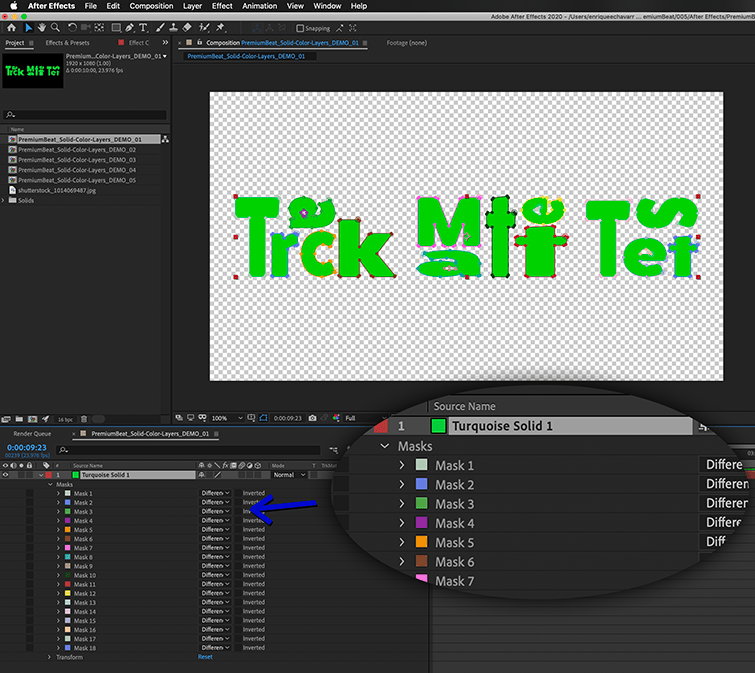The width and height of the screenshot is (755, 673).
Task: Click the Home icon in the toolbar
Action: (x=12, y=28)
